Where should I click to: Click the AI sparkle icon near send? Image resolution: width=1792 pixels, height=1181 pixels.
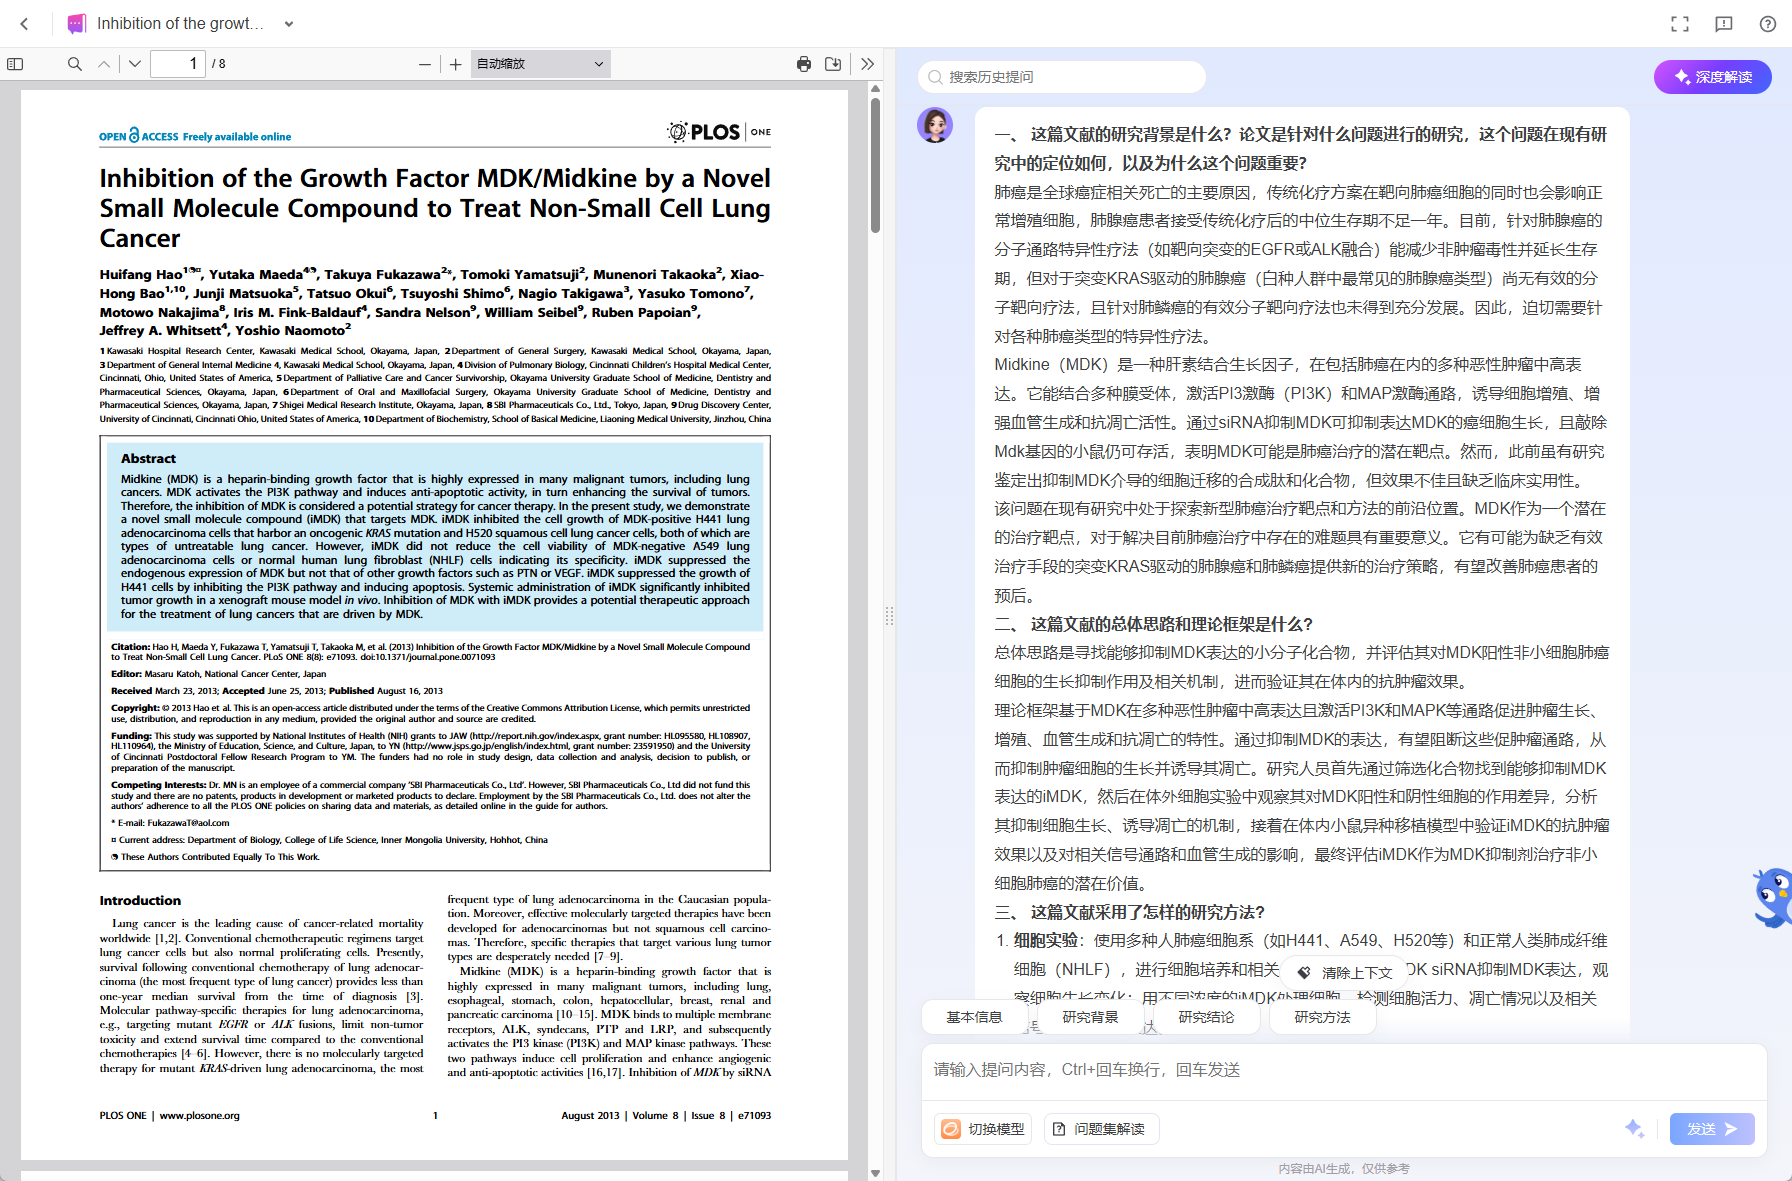1635,1129
